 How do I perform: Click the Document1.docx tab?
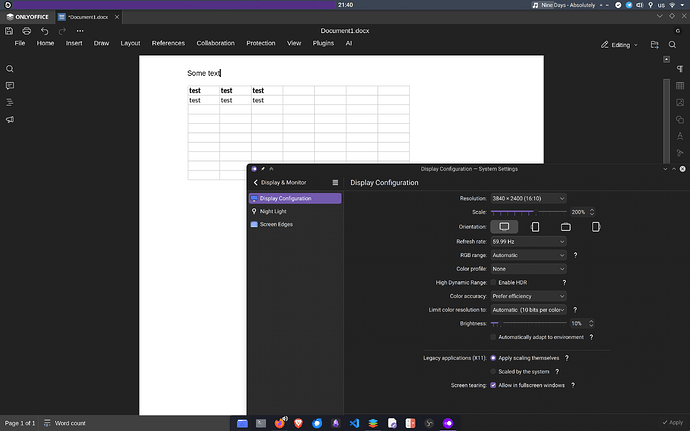click(x=88, y=17)
